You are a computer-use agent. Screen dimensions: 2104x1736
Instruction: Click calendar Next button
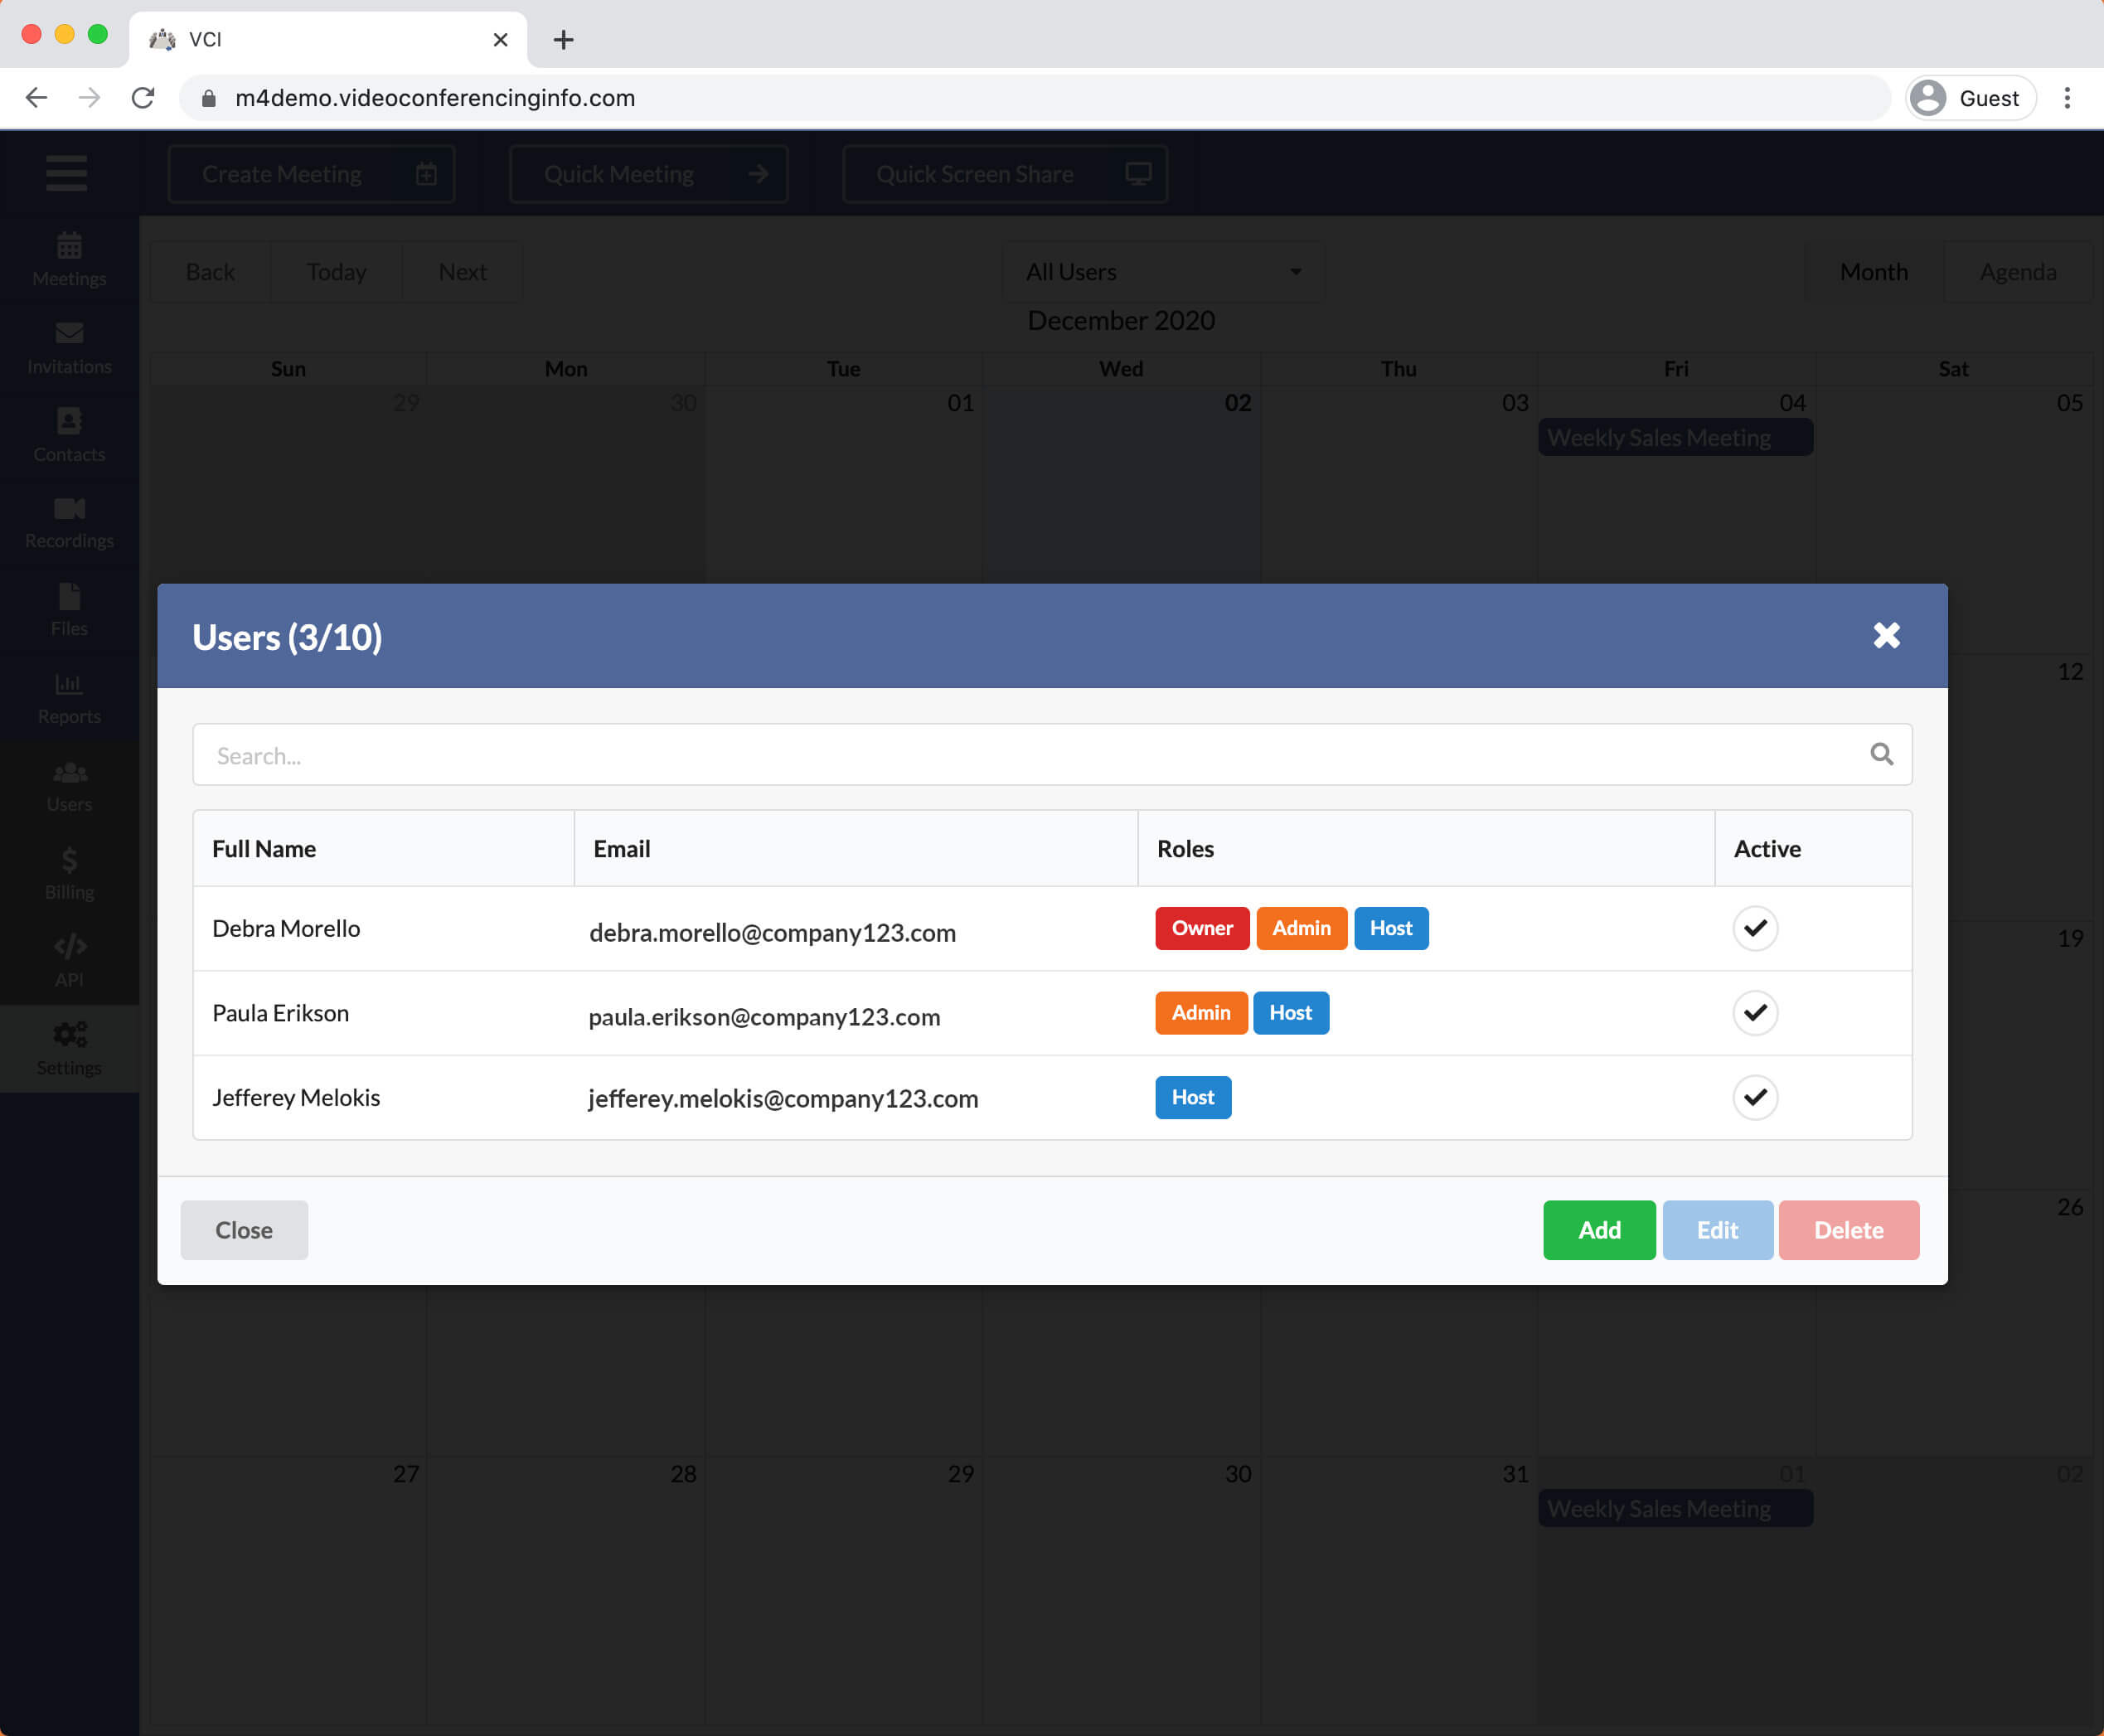[x=462, y=272]
